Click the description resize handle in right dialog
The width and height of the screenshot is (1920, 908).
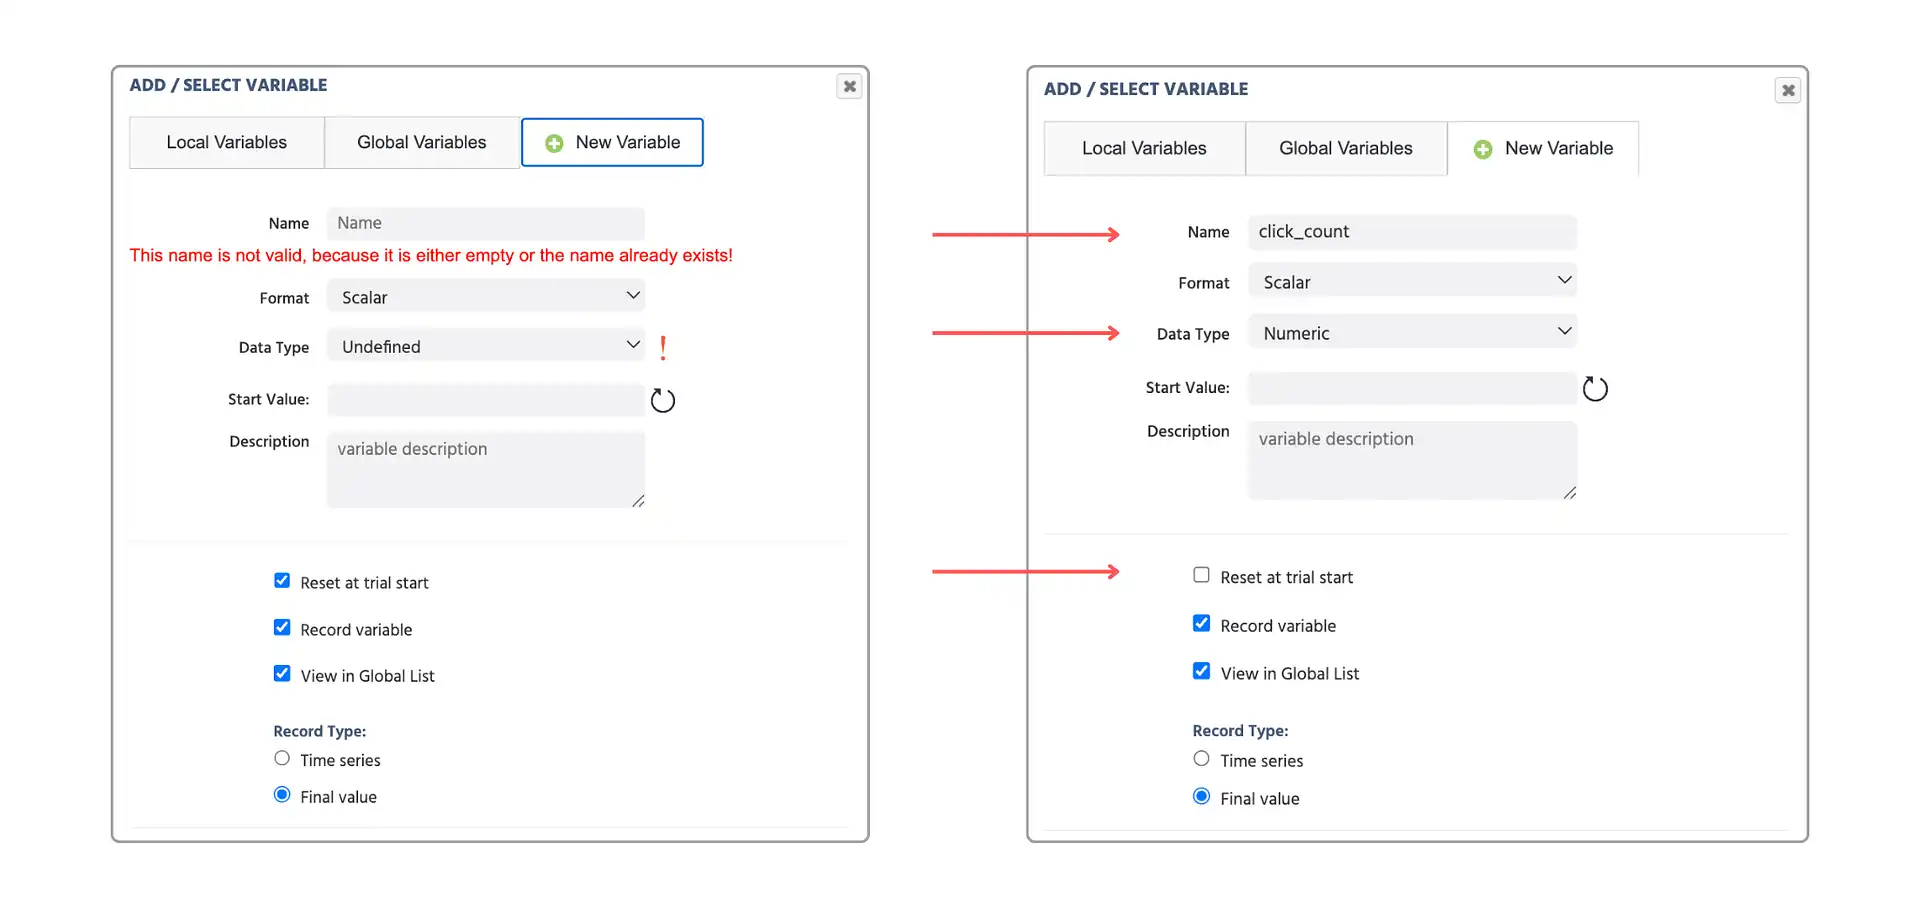(x=1570, y=493)
